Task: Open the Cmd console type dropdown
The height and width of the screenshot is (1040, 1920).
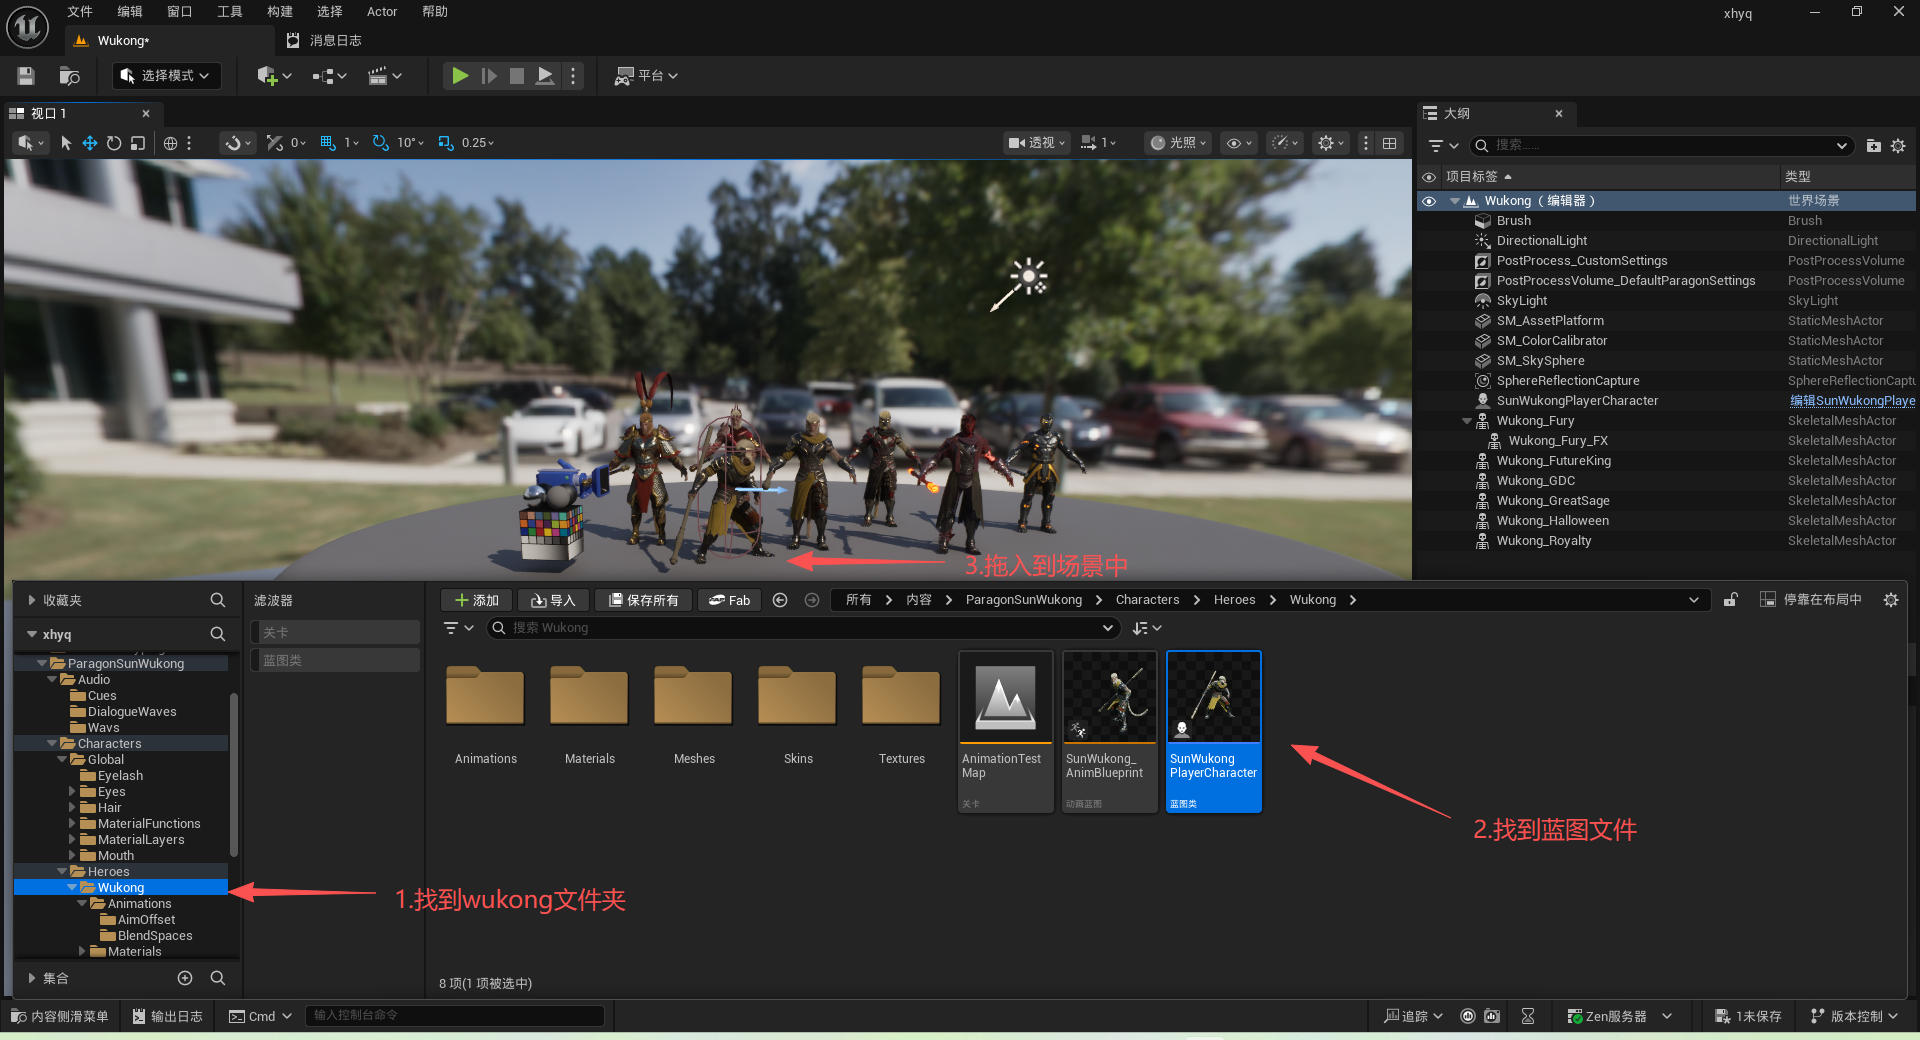Action: point(260,1016)
